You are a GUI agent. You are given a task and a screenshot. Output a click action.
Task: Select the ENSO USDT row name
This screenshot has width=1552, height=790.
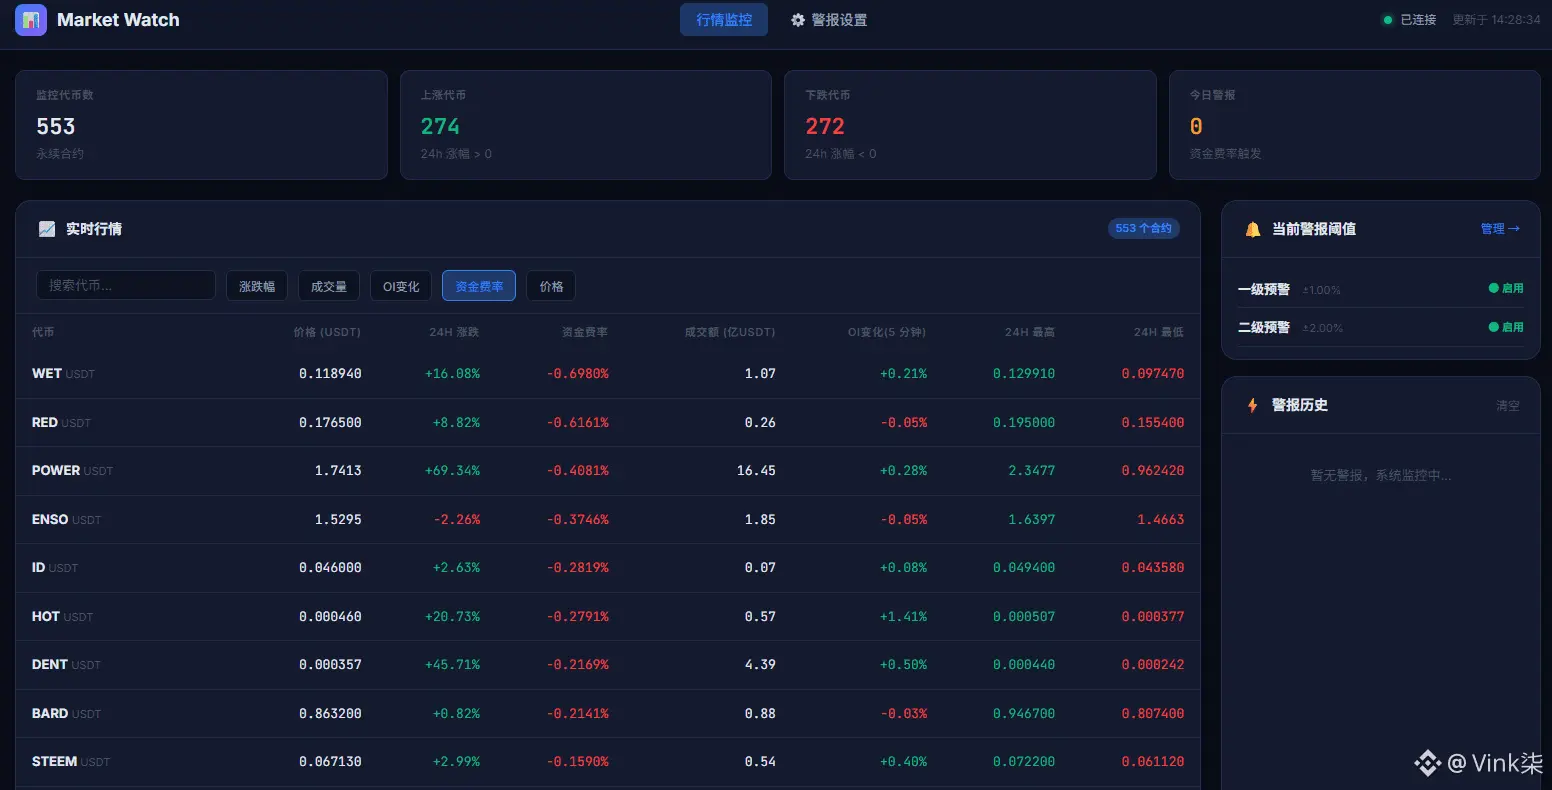click(x=66, y=520)
